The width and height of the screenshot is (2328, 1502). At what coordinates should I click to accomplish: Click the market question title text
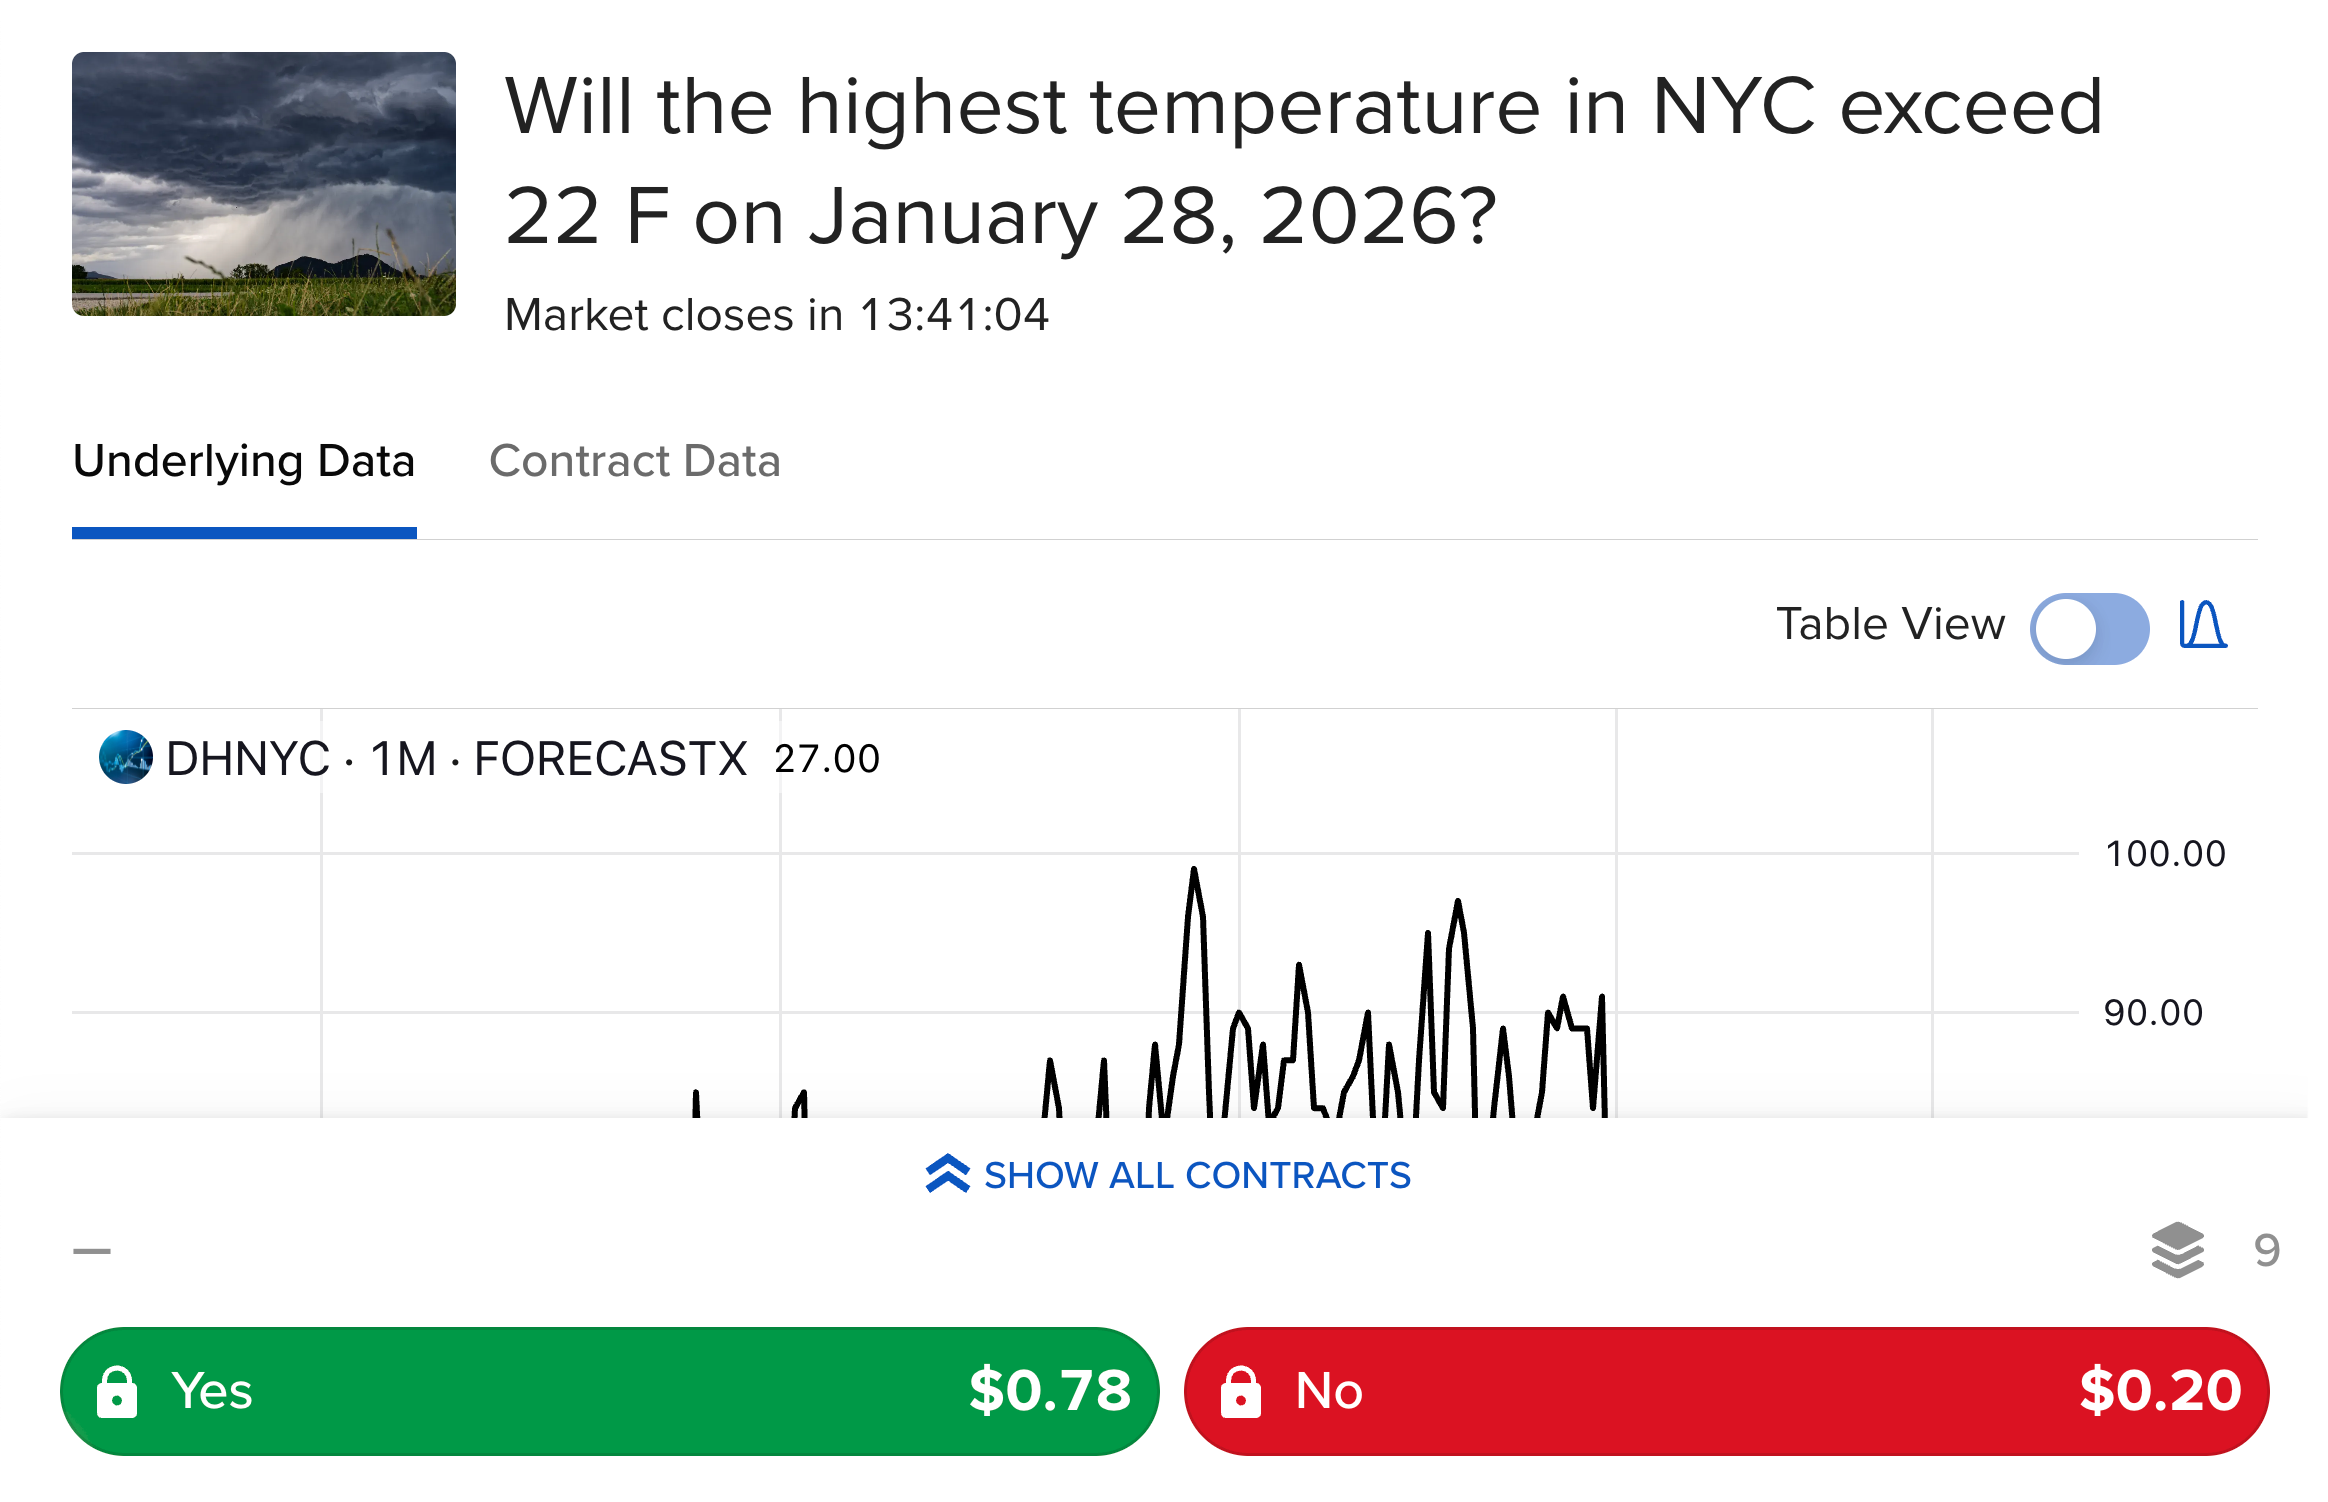coord(1304,161)
